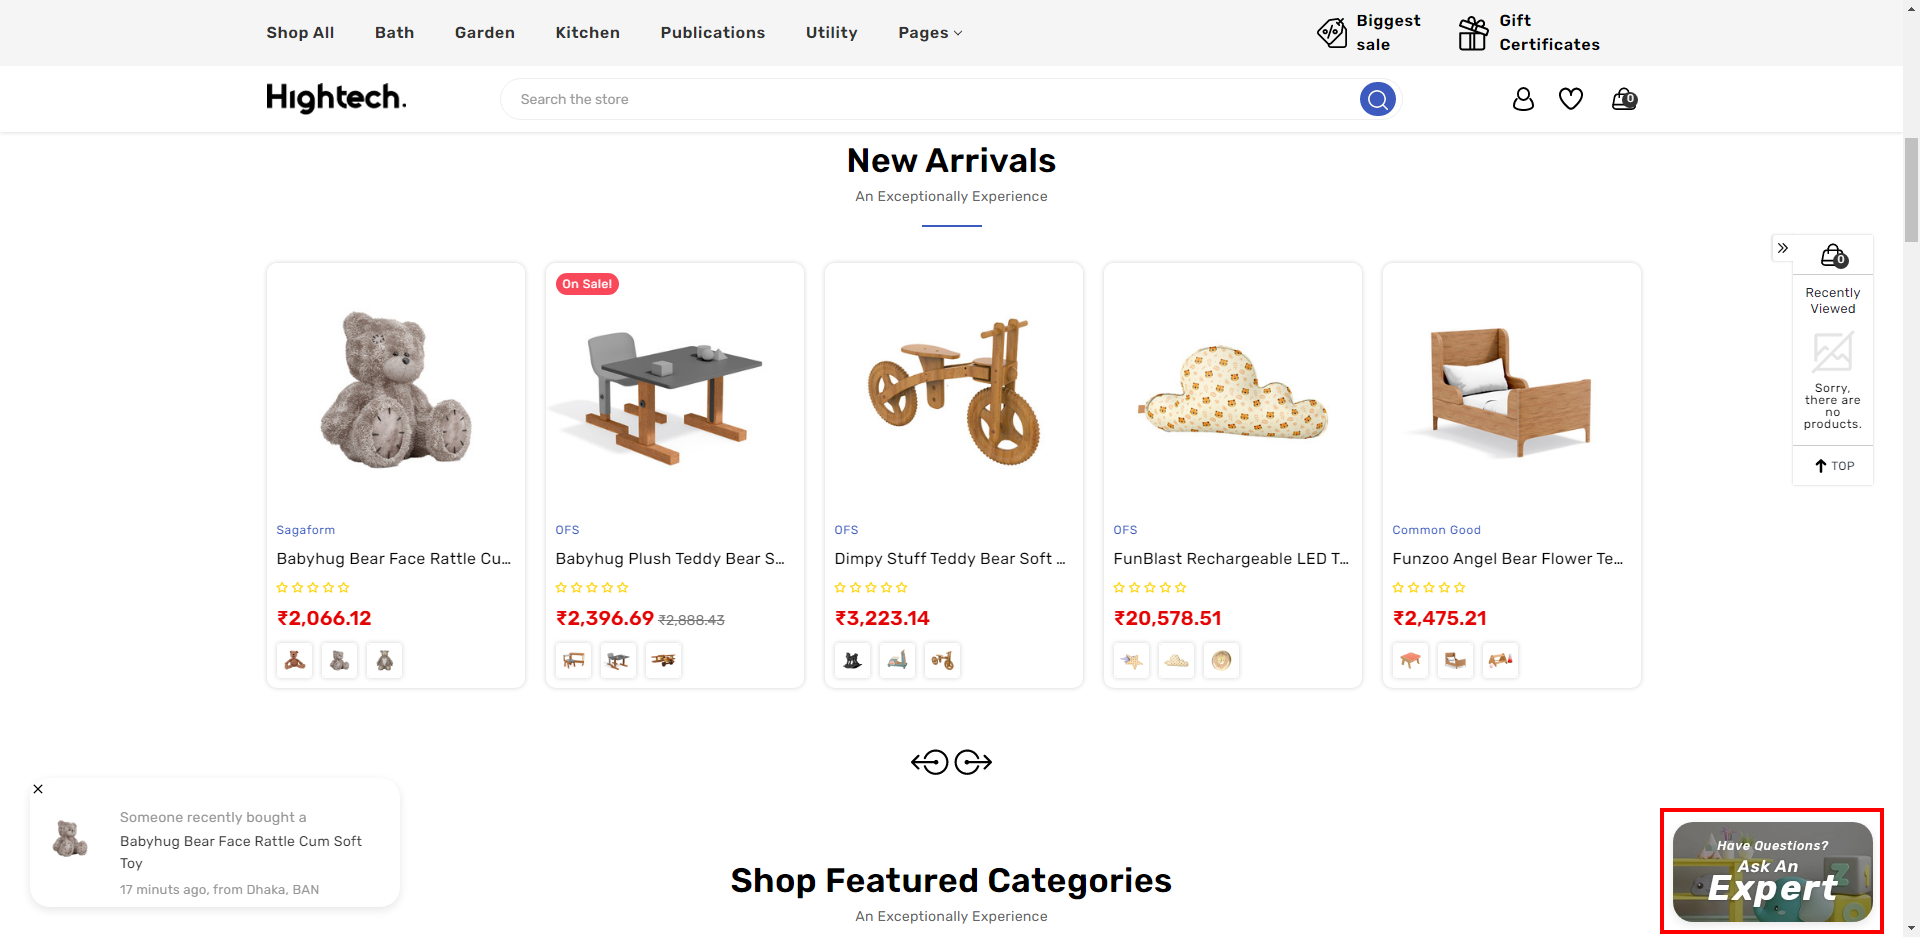Select first thumbnail swatch under Dimpy Stuff Teddy
This screenshot has height=937, width=1920.
coord(853,660)
